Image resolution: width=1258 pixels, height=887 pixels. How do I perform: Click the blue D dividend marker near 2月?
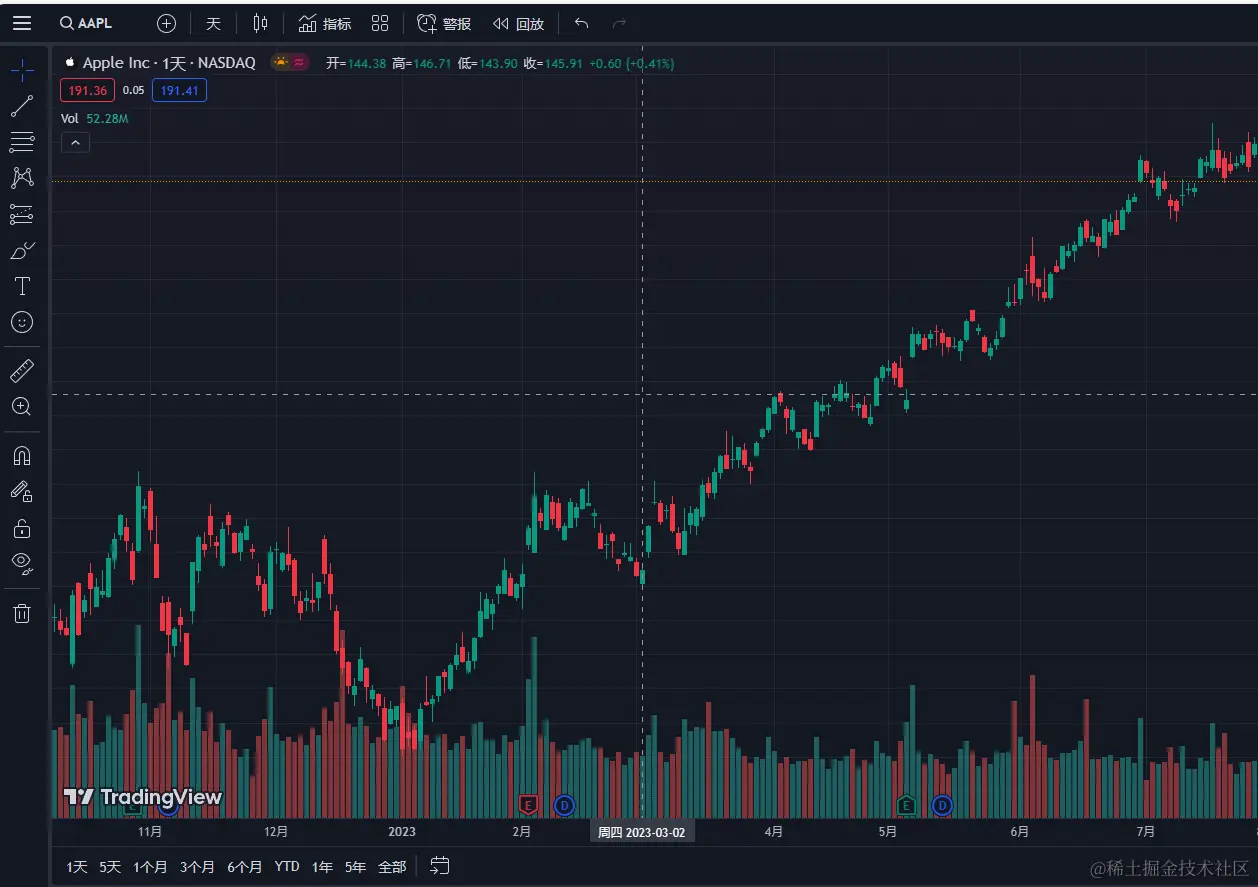(x=564, y=804)
